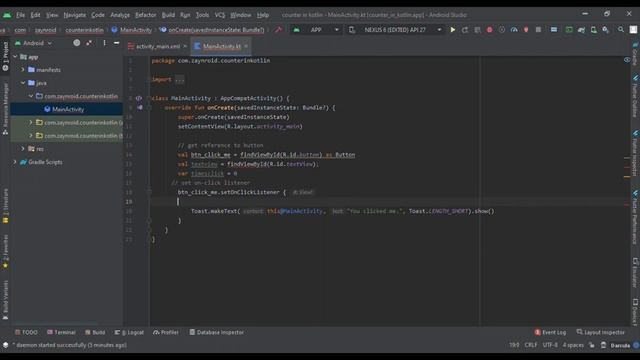Image resolution: width=640 pixels, height=360 pixels.
Task: Click the Search Everywhere magnifier icon
Action: click(621, 30)
